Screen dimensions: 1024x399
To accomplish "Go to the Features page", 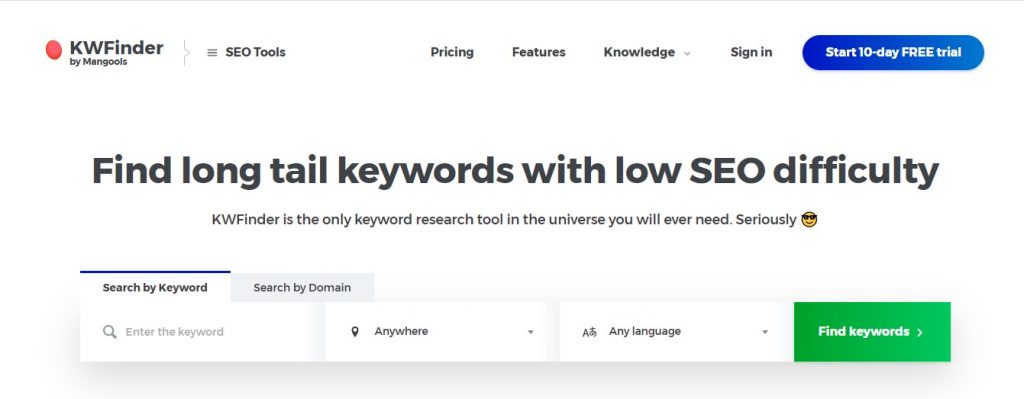I will 539,52.
